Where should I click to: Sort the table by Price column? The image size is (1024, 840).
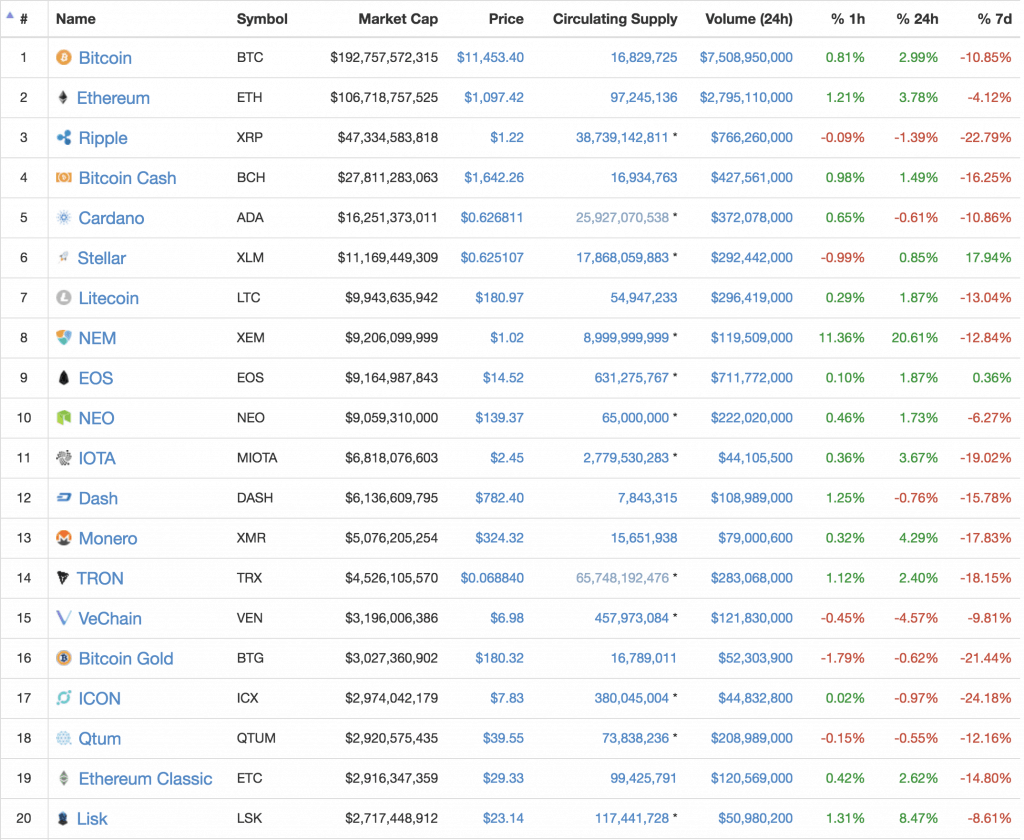tap(506, 19)
